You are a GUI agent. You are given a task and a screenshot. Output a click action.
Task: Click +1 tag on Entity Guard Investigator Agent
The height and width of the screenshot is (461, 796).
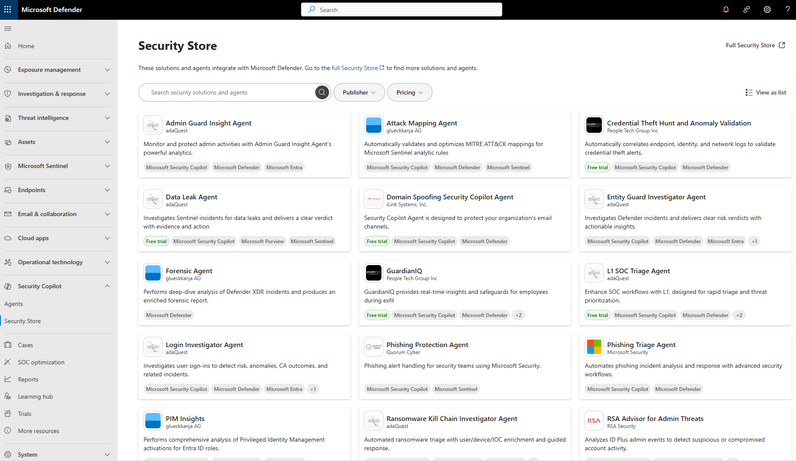tap(754, 241)
